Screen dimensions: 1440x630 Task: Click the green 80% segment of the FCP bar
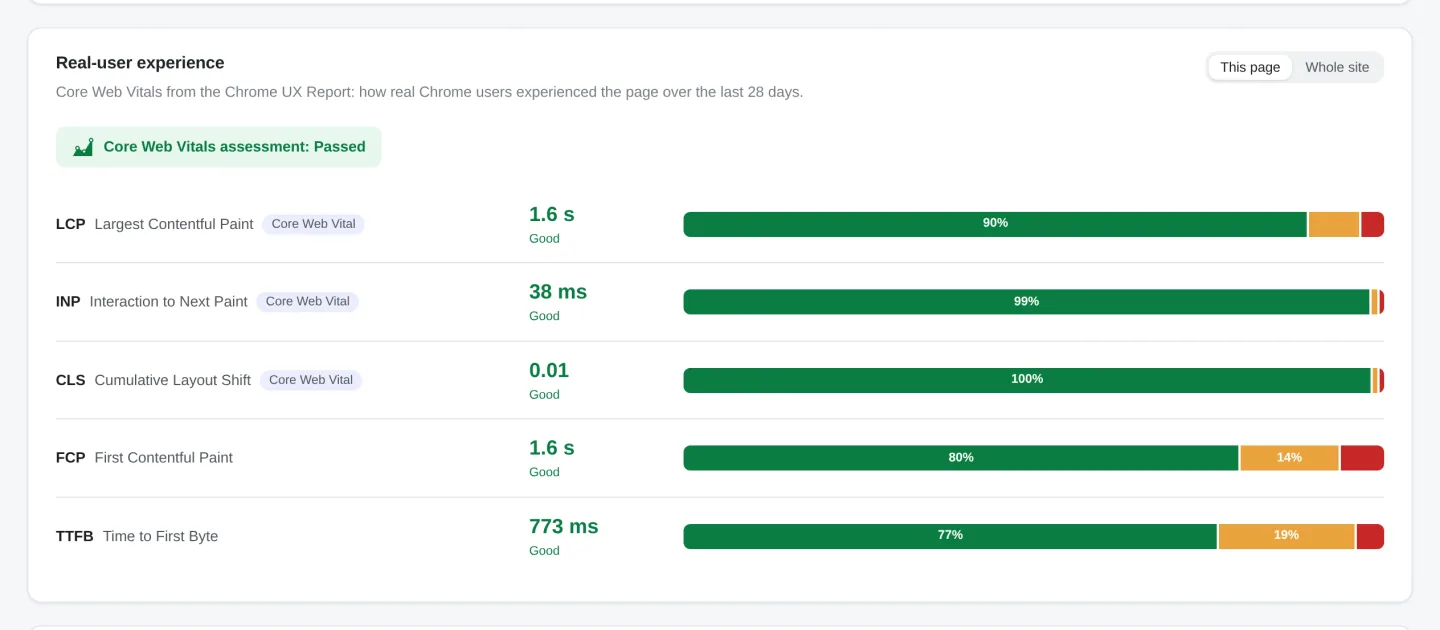pos(961,458)
